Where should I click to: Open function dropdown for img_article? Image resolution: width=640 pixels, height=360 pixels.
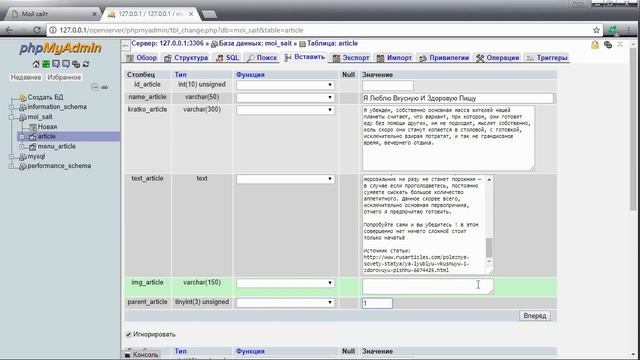(x=285, y=283)
